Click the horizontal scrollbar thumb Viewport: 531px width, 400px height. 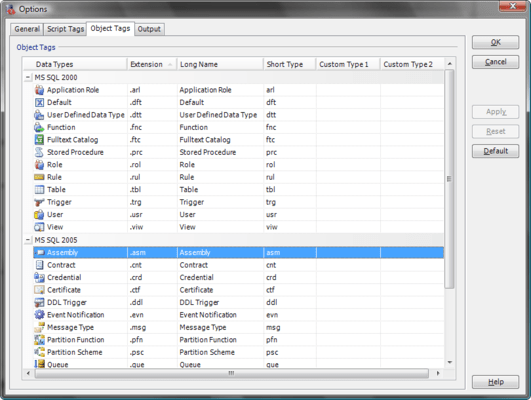[231, 373]
